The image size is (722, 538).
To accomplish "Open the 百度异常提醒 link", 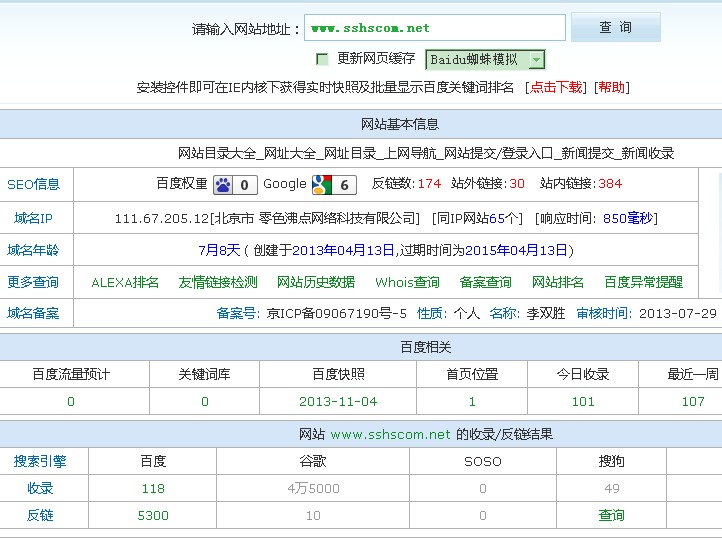I will click(x=643, y=282).
